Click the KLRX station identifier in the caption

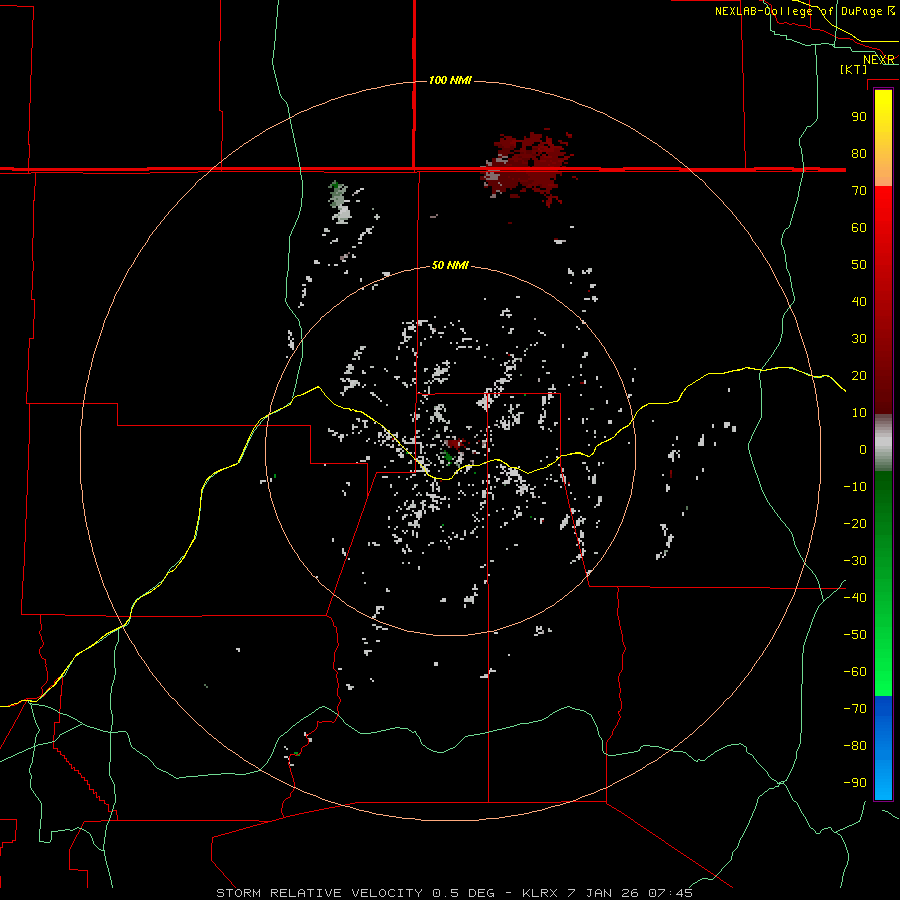[x=540, y=893]
